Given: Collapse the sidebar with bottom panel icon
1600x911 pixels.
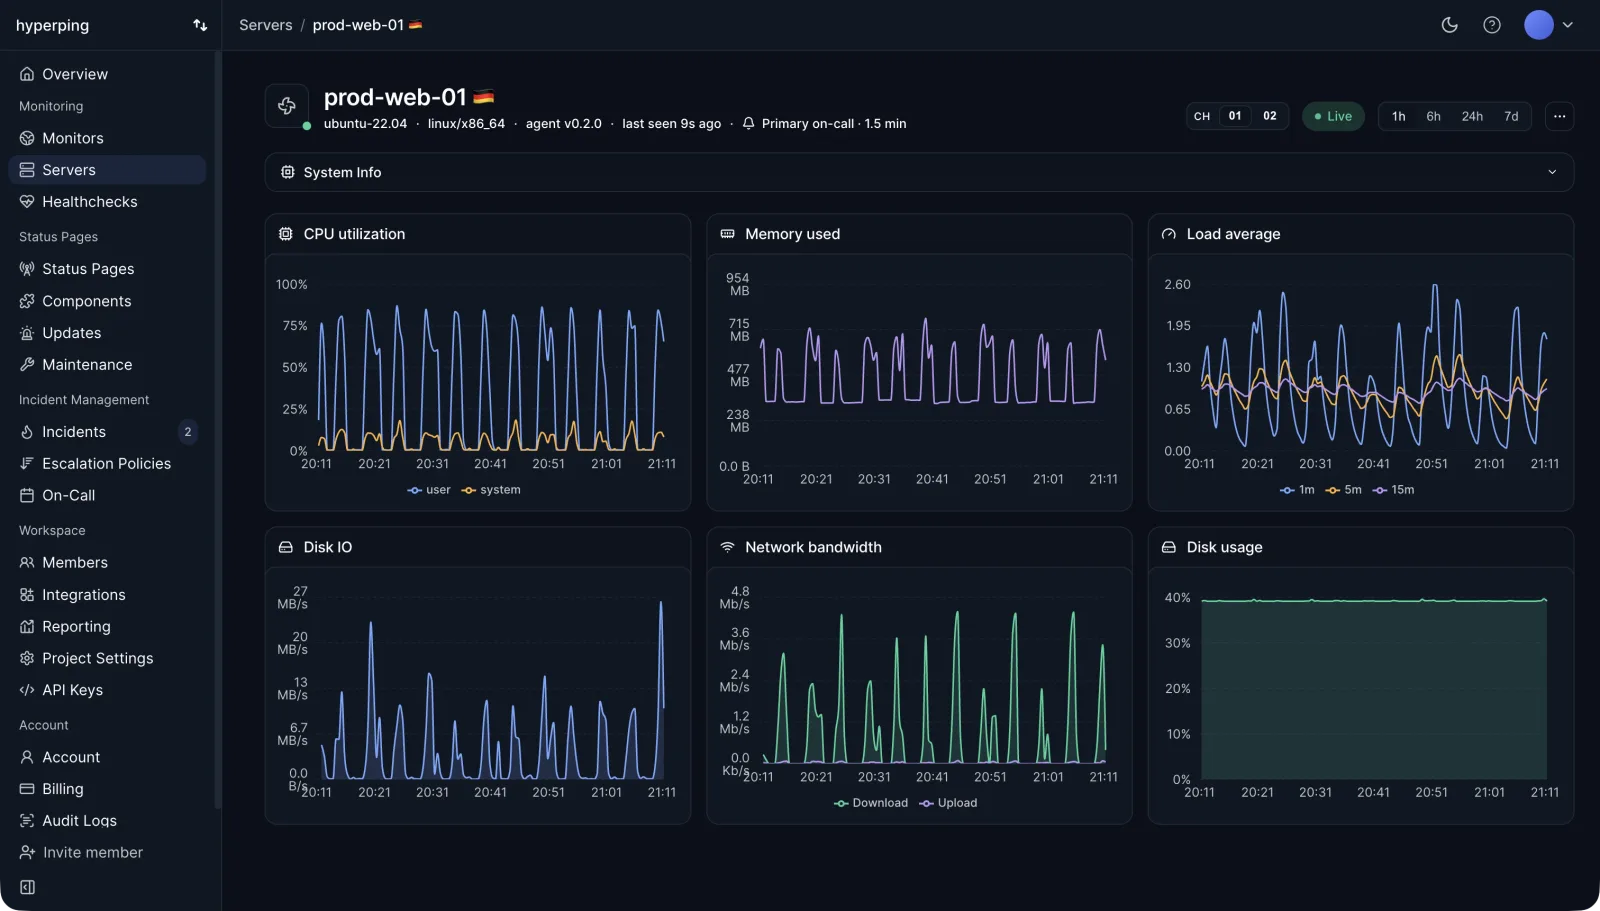Looking at the screenshot, I should [x=28, y=888].
